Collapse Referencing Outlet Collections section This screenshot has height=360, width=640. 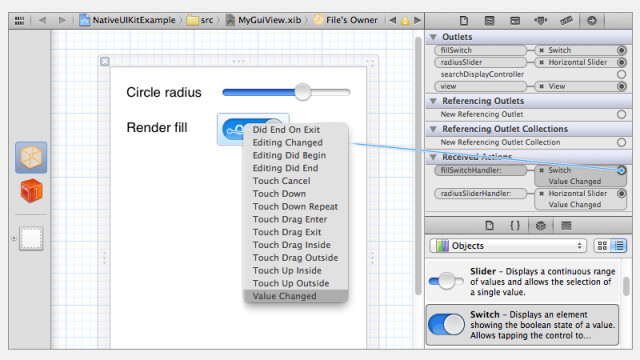tap(433, 129)
